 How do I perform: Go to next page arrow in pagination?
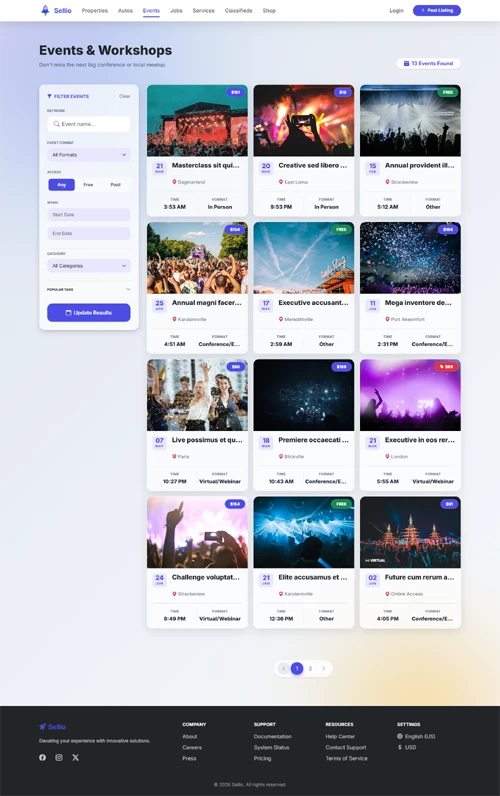(323, 669)
